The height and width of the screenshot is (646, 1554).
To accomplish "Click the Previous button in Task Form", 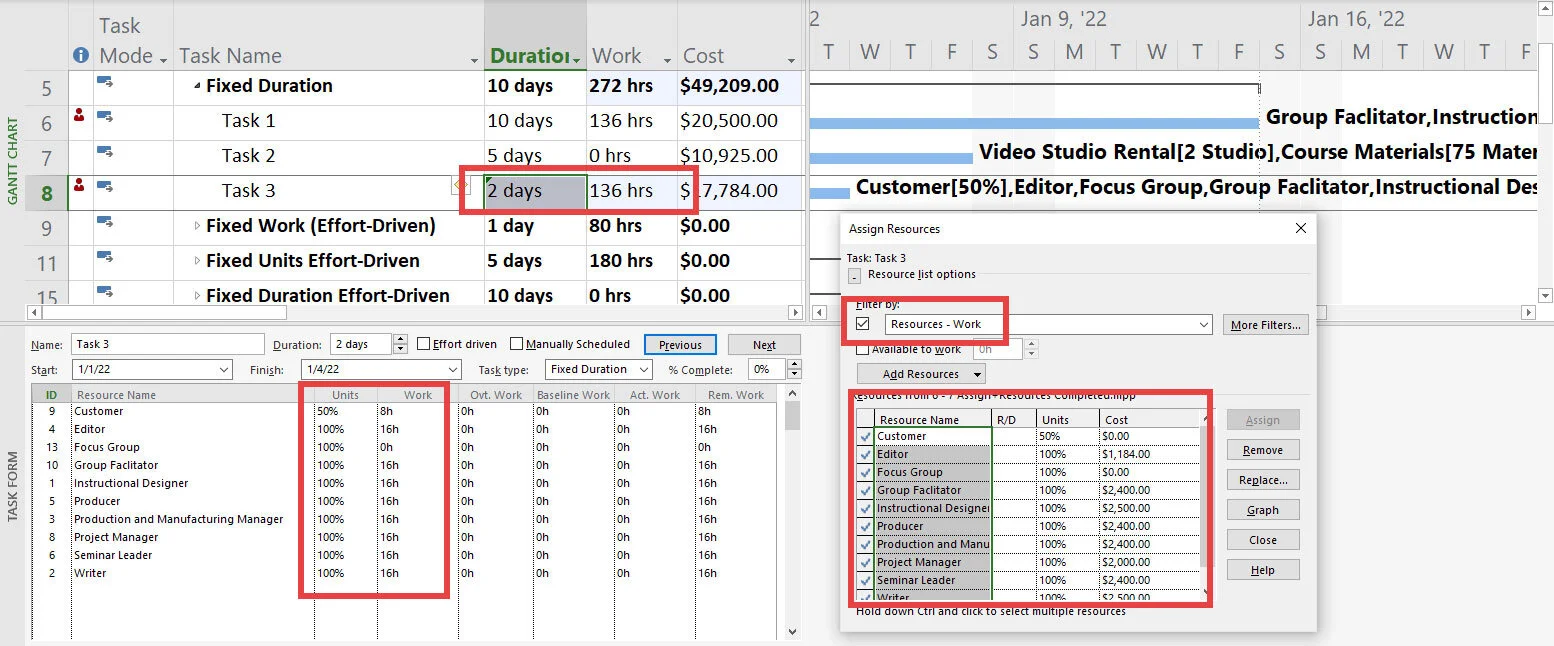I will 680,345.
